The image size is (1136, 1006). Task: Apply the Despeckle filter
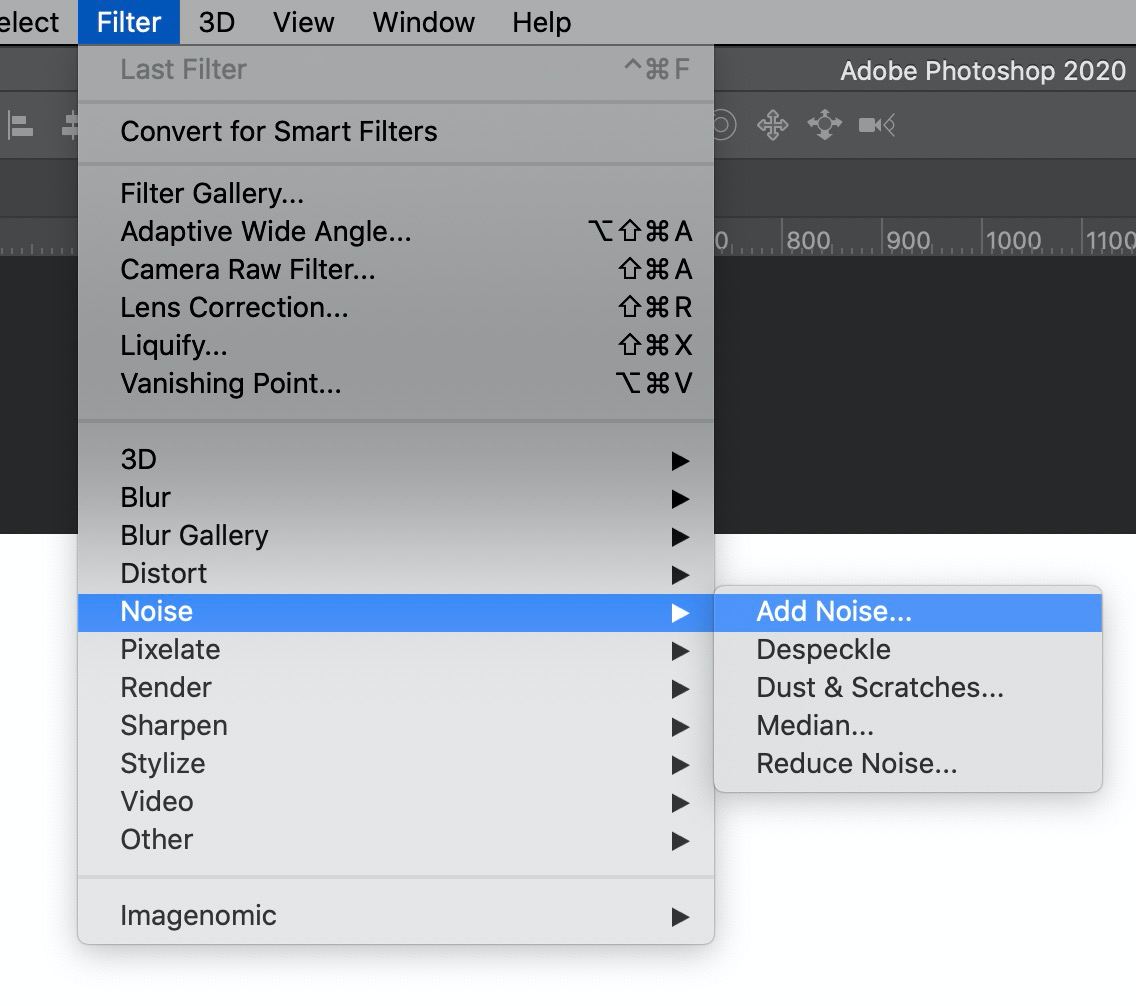point(908,650)
